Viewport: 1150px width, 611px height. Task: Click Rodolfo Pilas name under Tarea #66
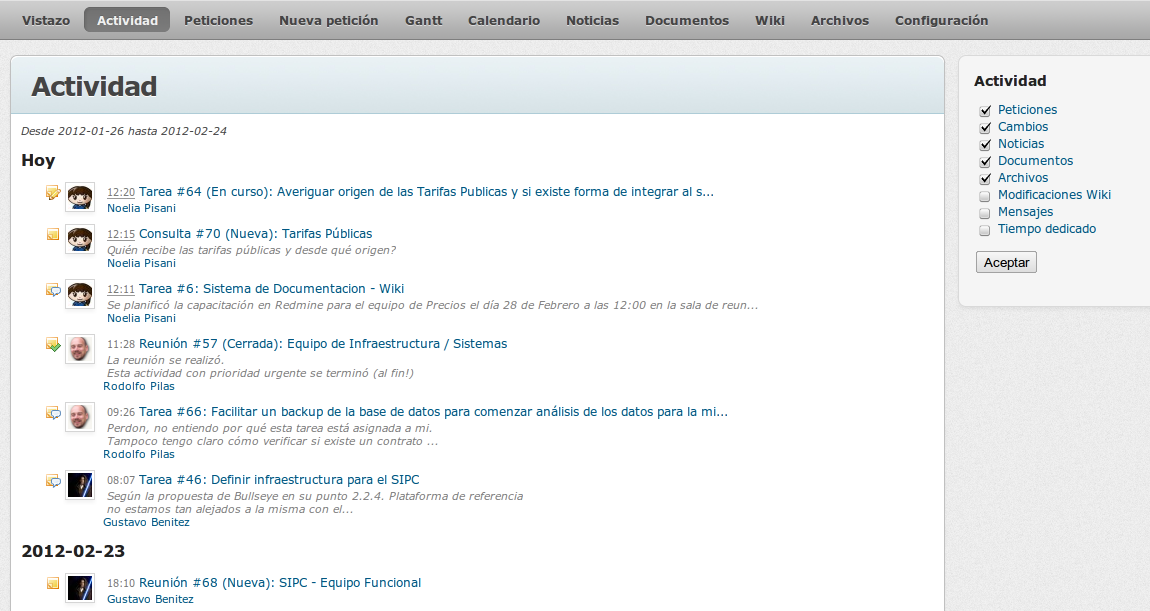139,455
